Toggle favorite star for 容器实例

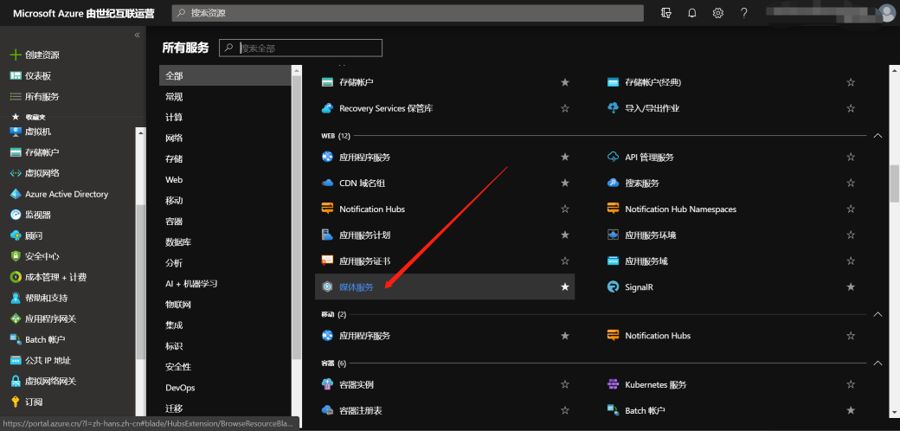(565, 385)
